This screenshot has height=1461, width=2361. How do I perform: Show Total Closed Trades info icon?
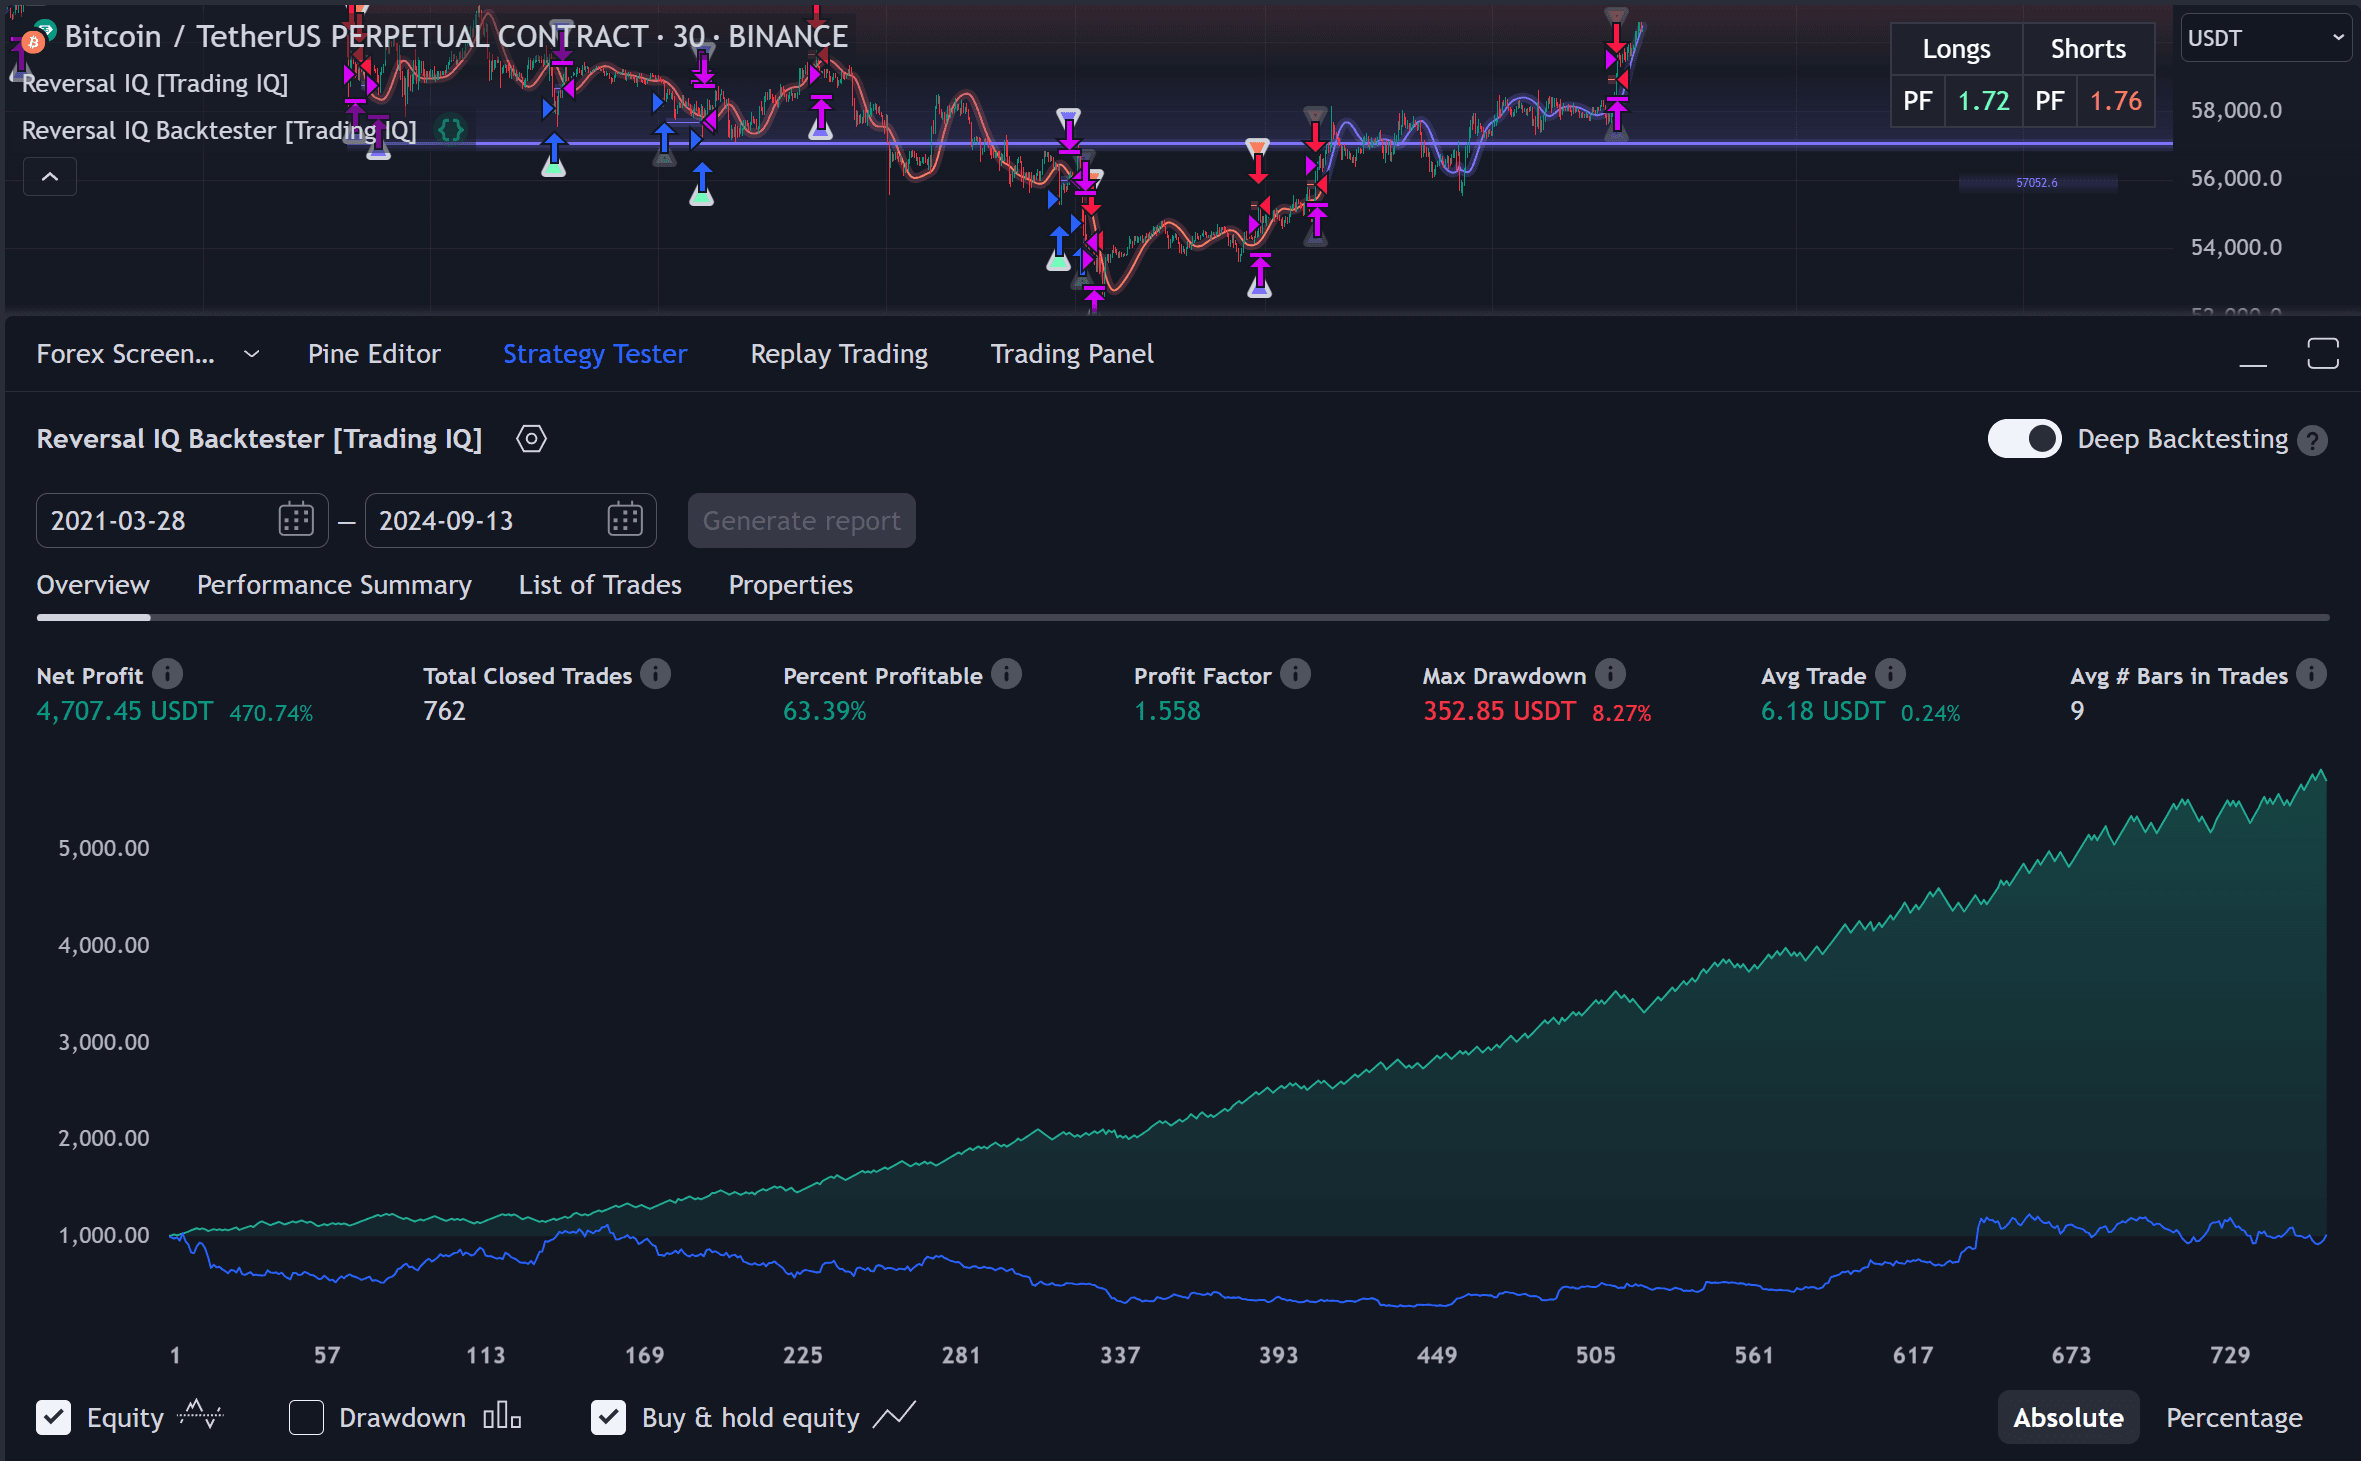(656, 675)
